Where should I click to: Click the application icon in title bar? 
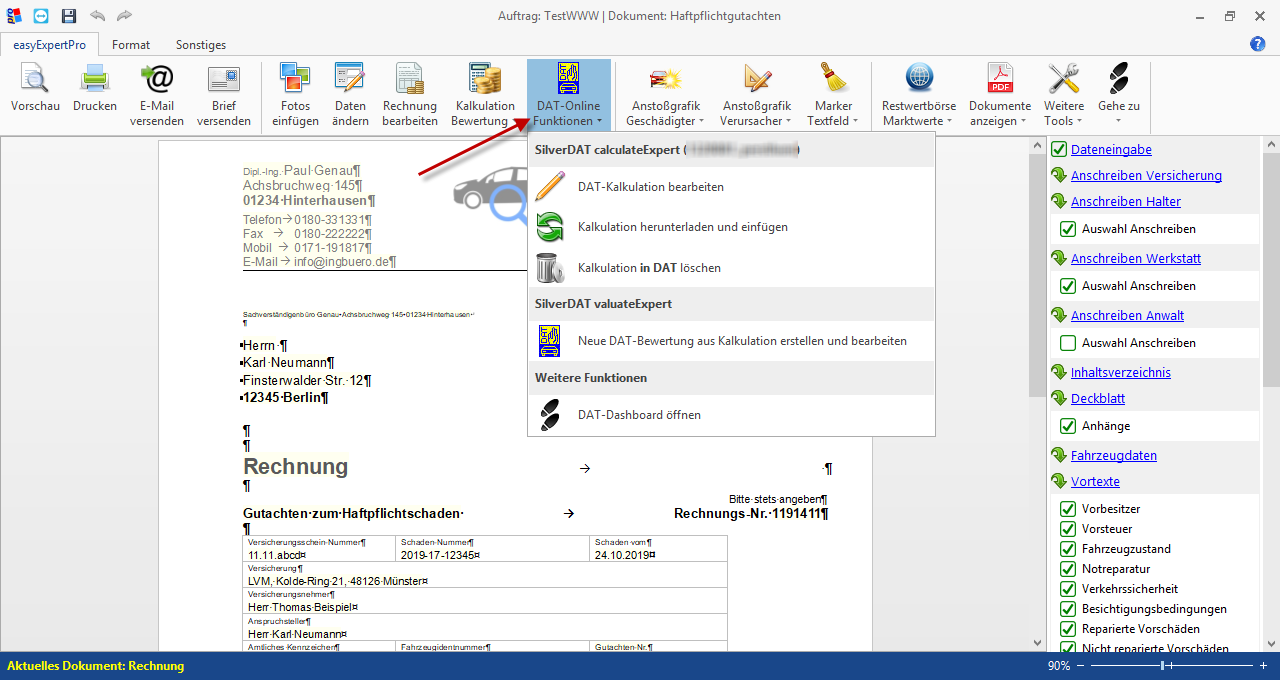tap(13, 16)
